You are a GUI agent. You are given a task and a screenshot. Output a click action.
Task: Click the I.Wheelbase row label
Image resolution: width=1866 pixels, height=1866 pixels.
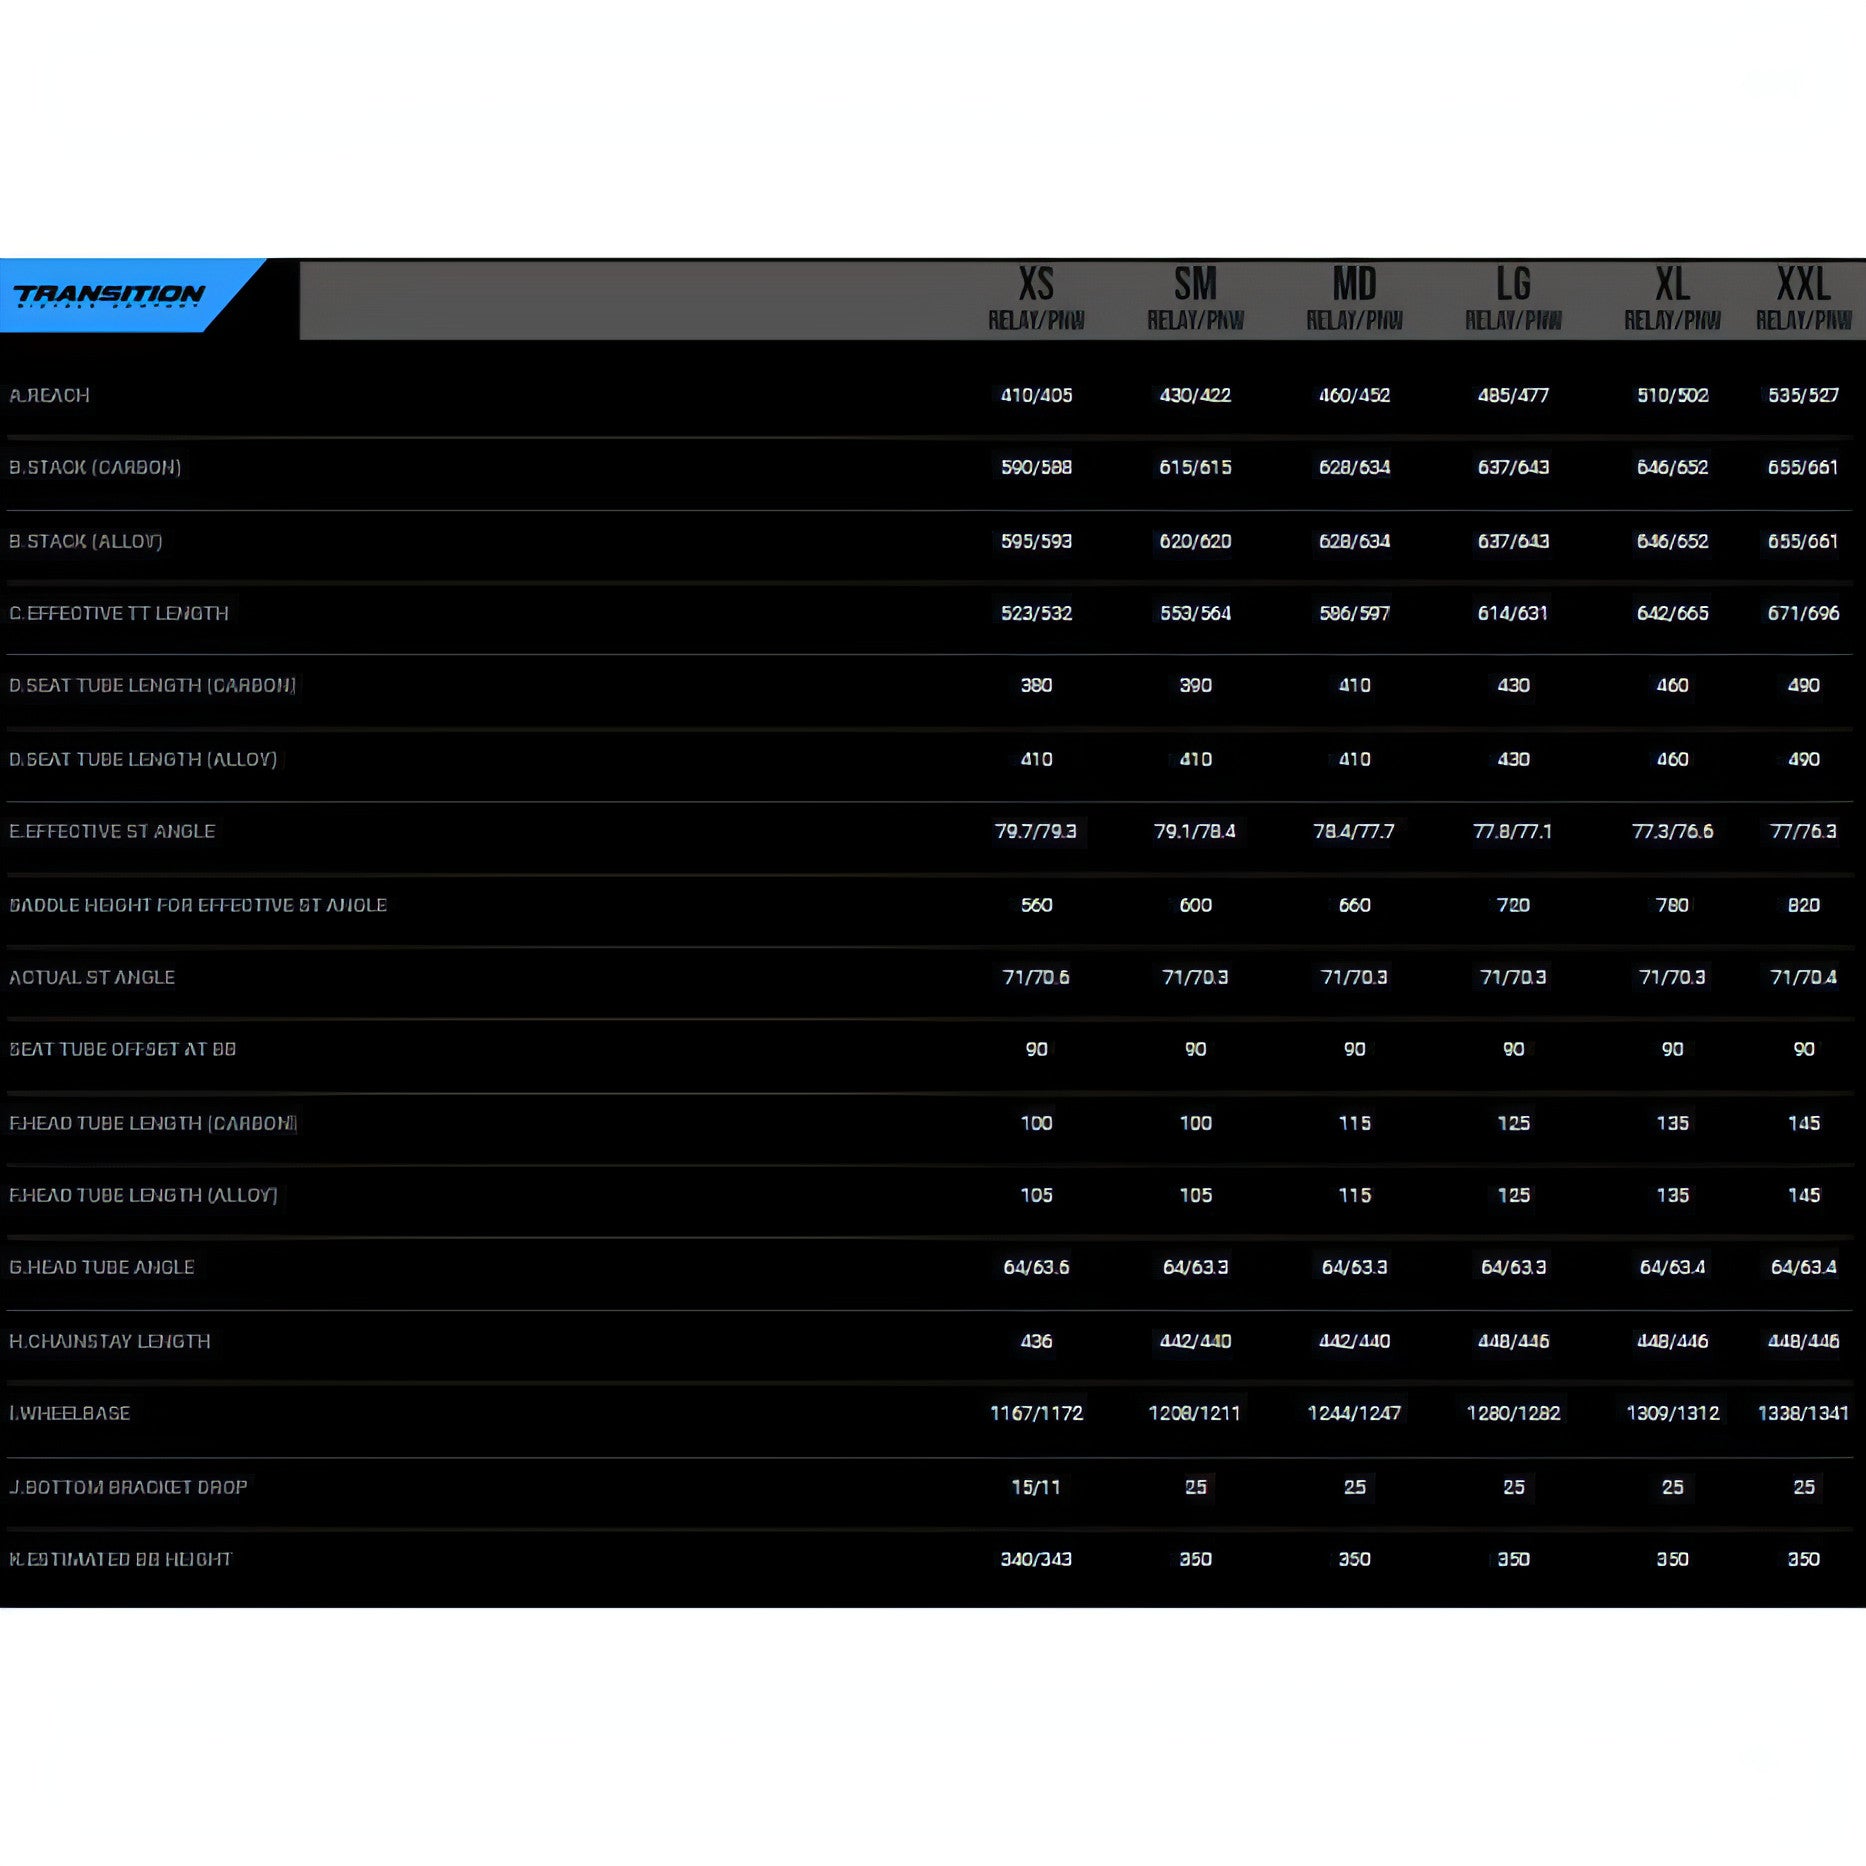(x=70, y=1413)
